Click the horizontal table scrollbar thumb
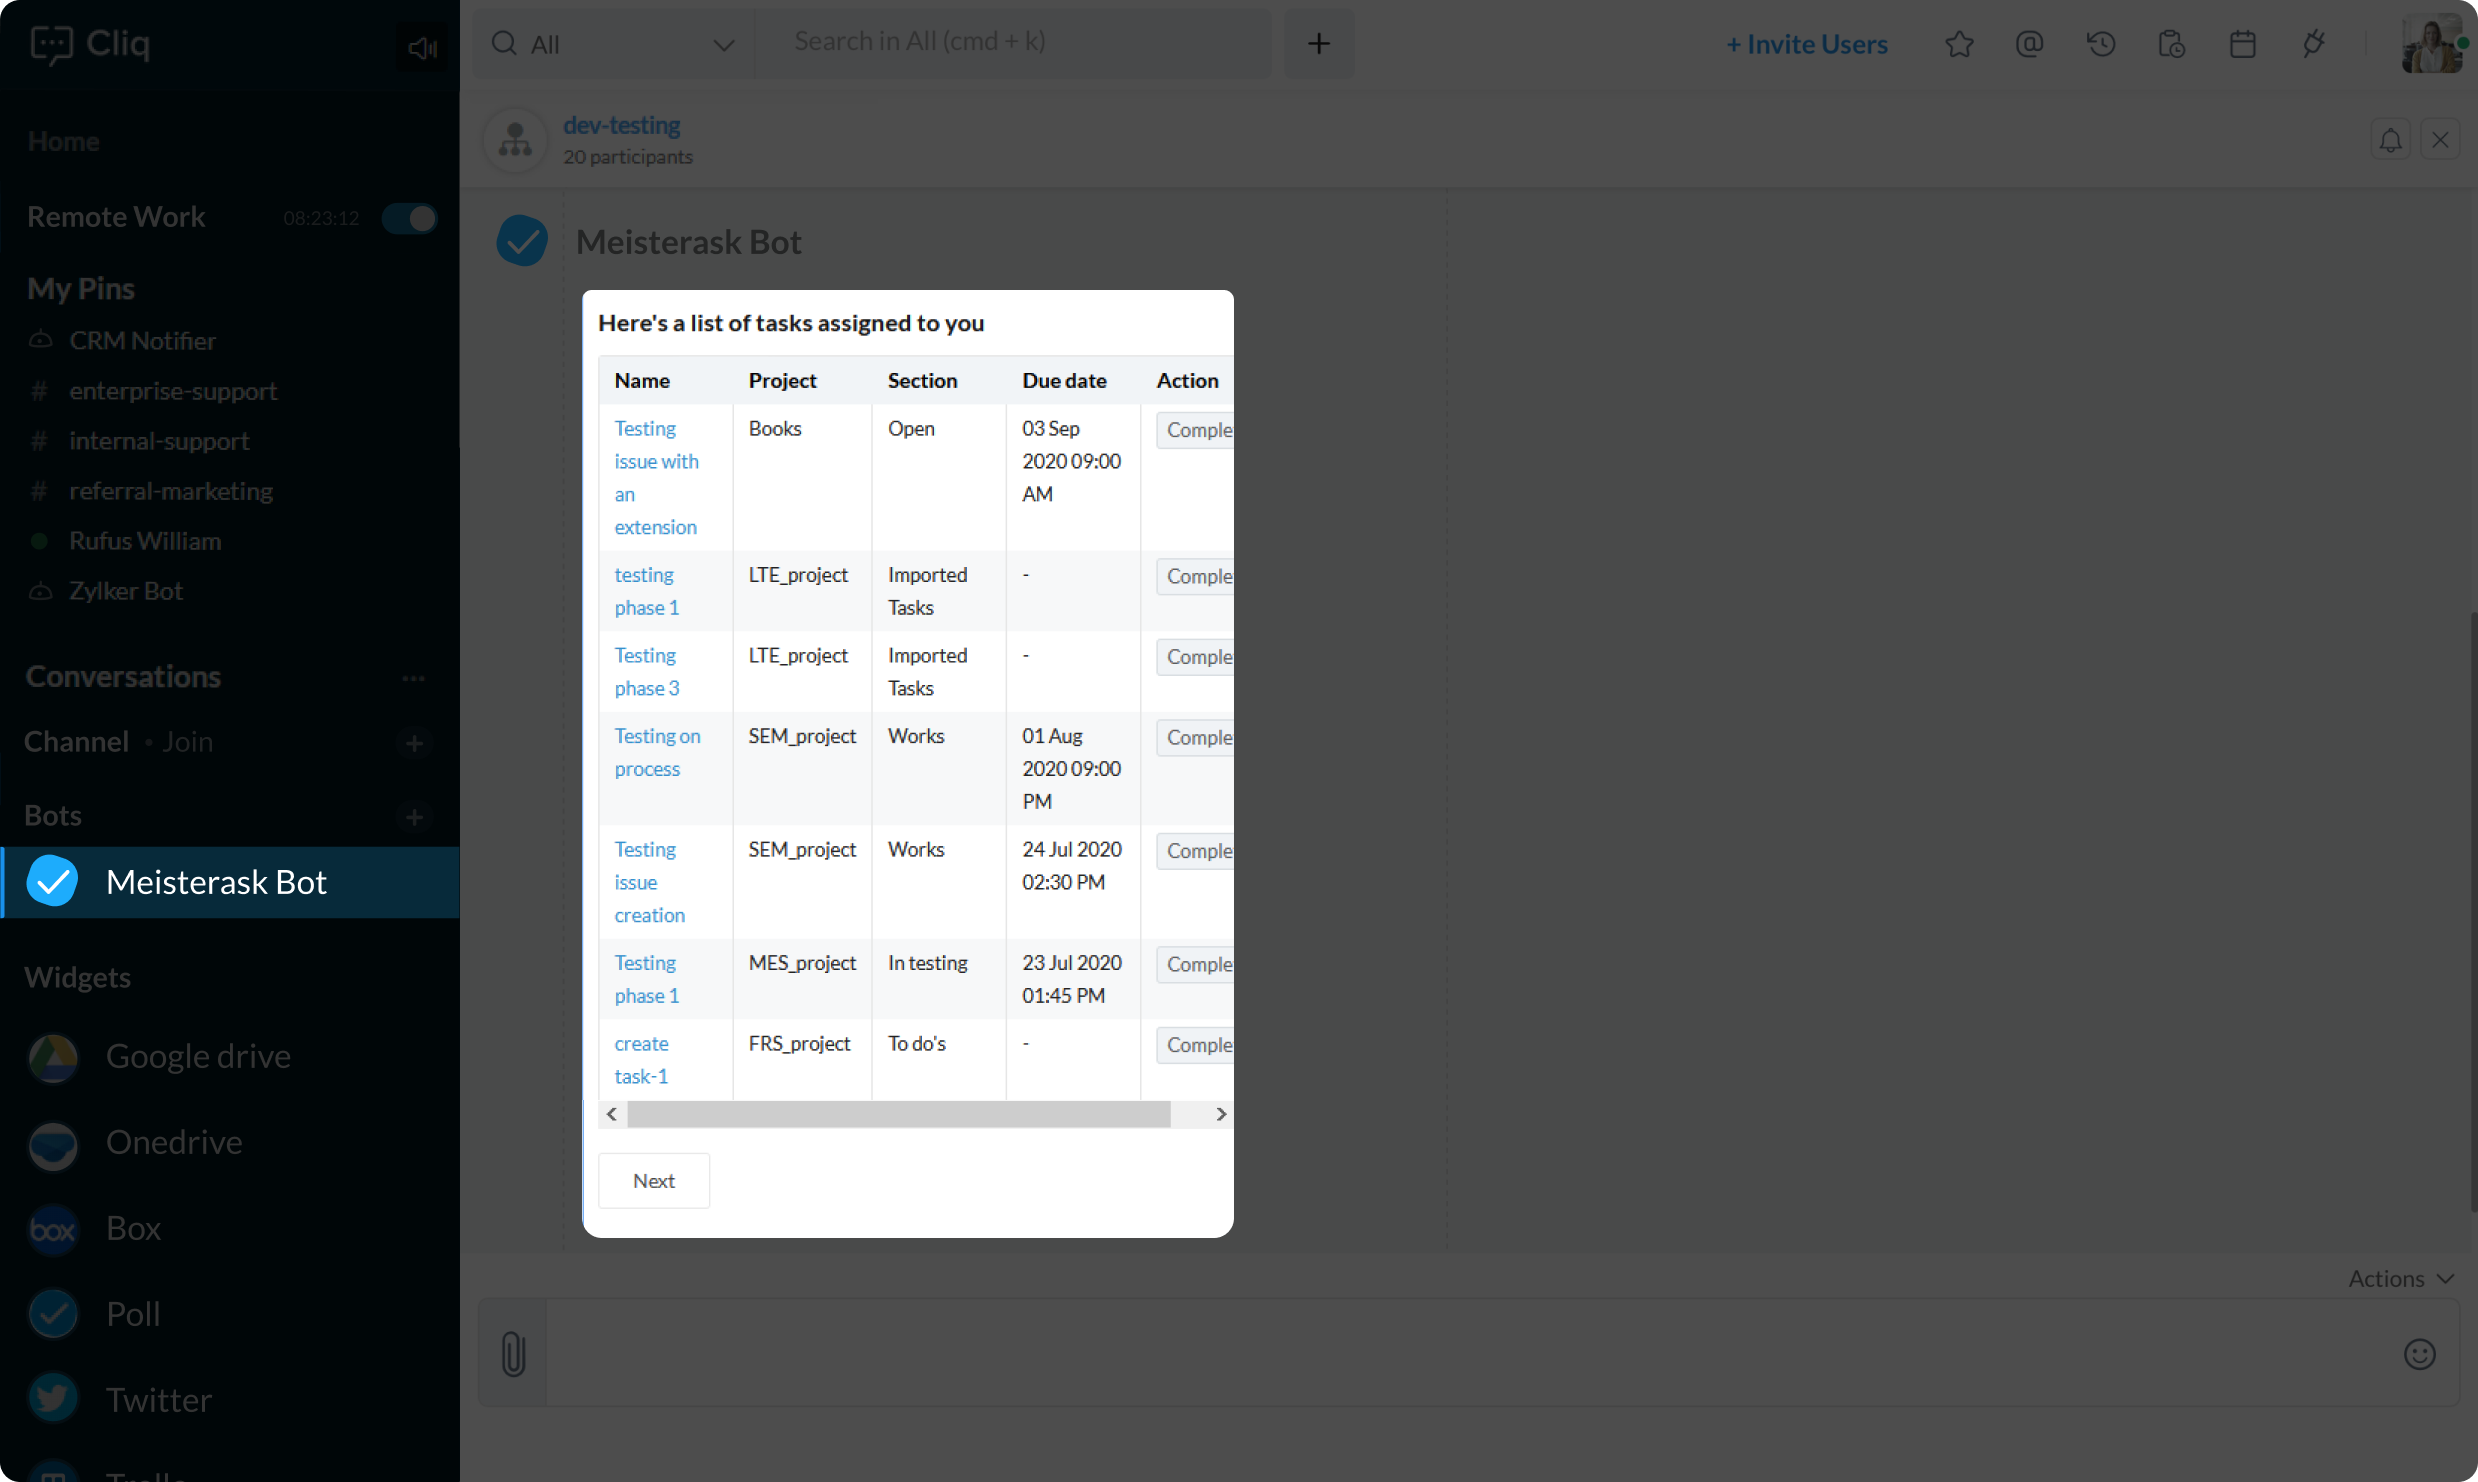The width and height of the screenshot is (2478, 1482). (899, 1114)
